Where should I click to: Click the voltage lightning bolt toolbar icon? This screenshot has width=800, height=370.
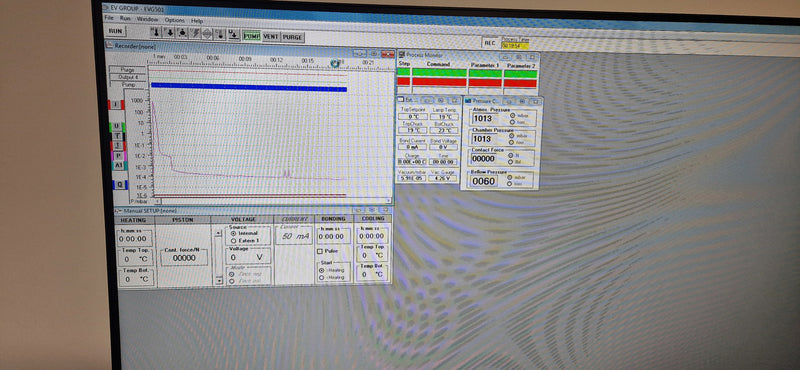point(195,33)
